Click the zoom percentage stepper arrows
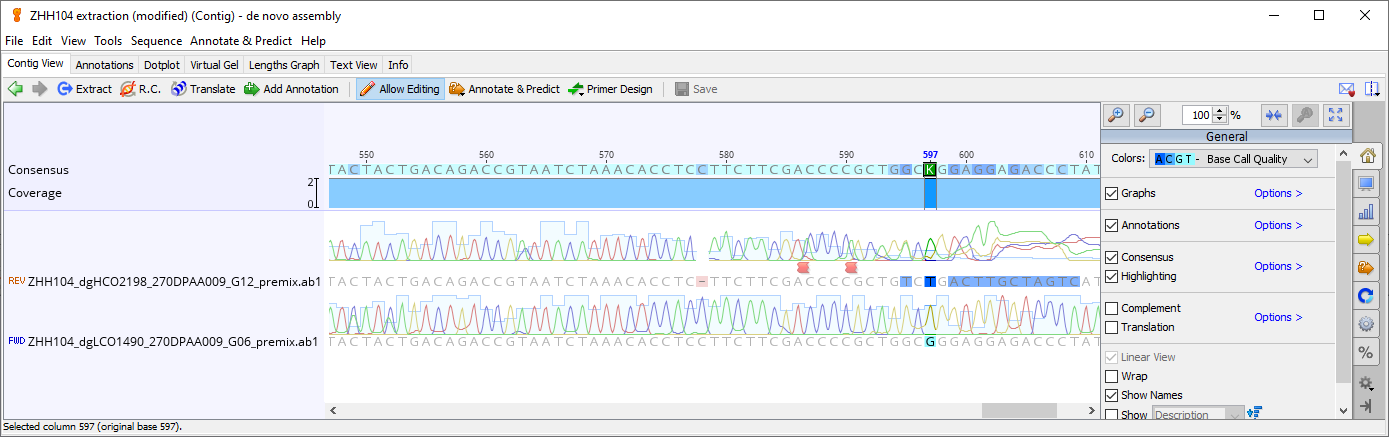1389x437 pixels. (x=1221, y=115)
